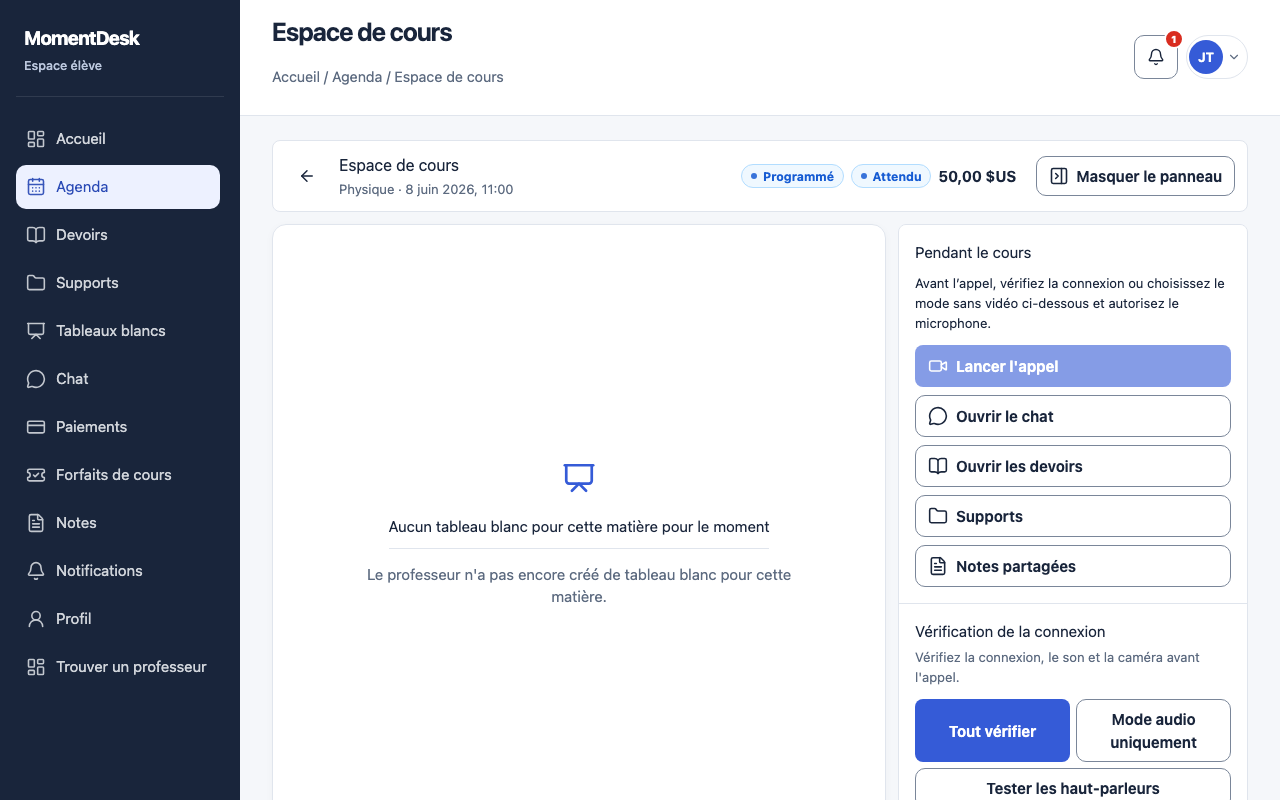Click the Accueil breadcrumb link

click(296, 77)
